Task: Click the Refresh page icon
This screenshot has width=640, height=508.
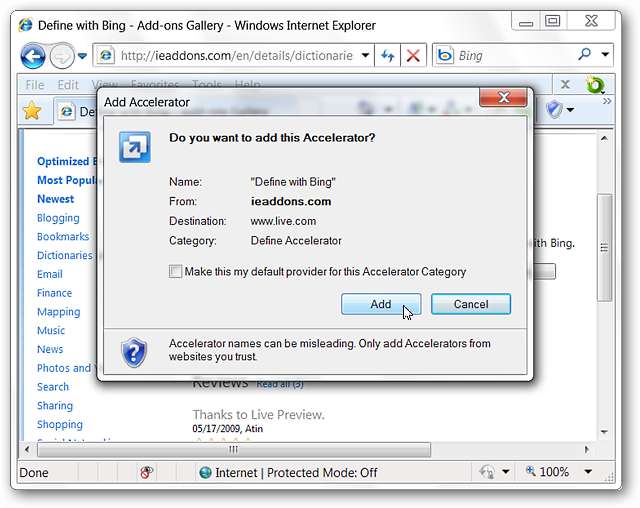Action: tap(387, 55)
